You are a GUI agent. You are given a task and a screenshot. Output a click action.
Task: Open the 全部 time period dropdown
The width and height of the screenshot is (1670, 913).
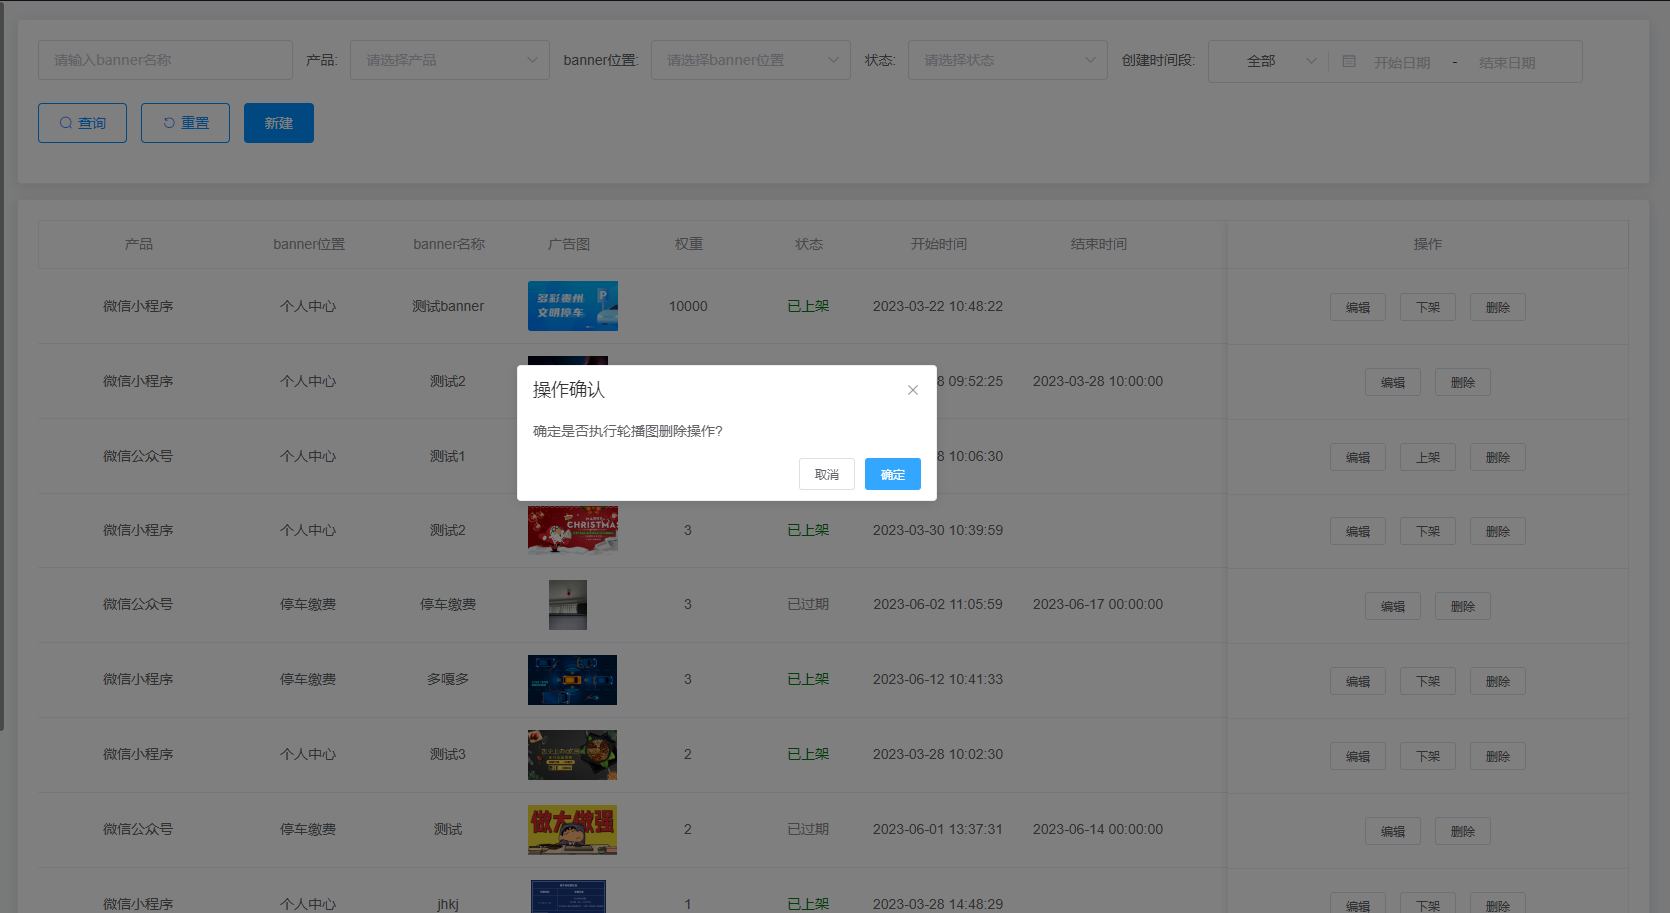click(x=1269, y=61)
